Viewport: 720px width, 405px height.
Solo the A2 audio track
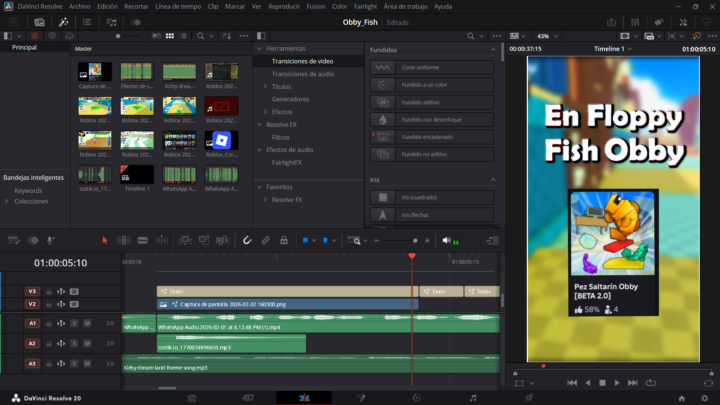pyautogui.click(x=74, y=343)
